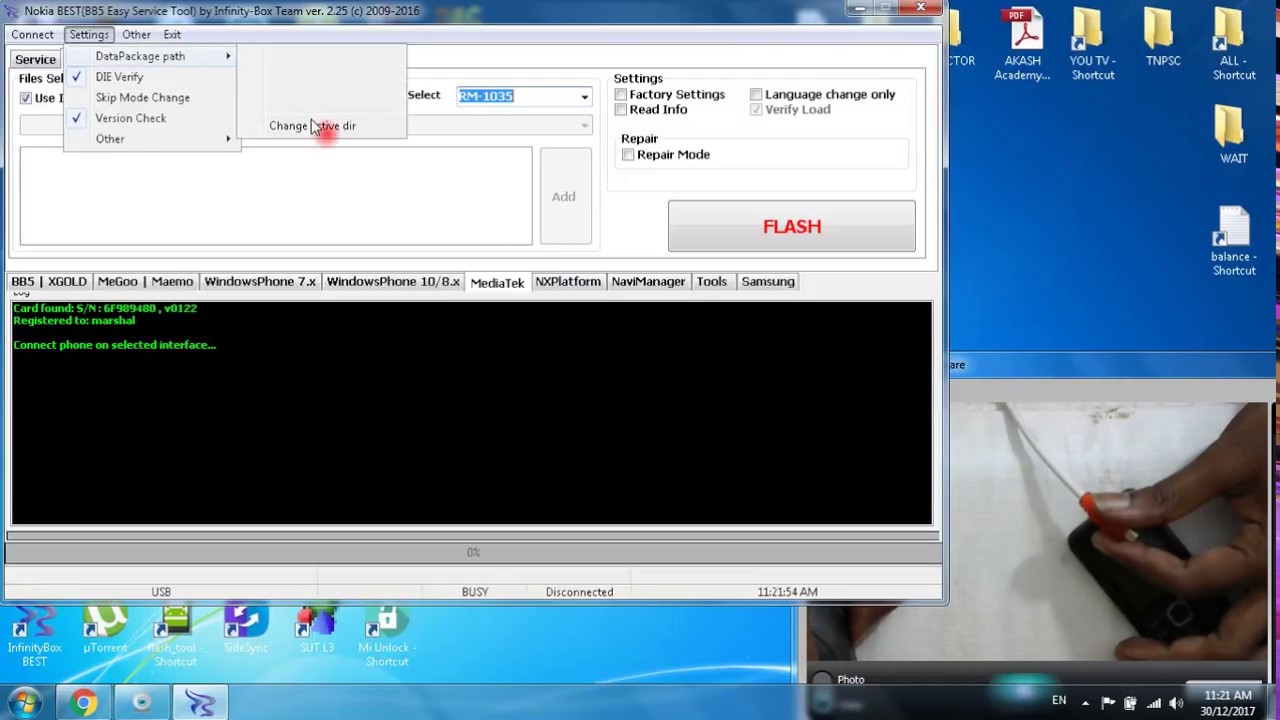This screenshot has width=1280, height=720.
Task: Switch to NXPlatform tab
Action: pyautogui.click(x=567, y=282)
